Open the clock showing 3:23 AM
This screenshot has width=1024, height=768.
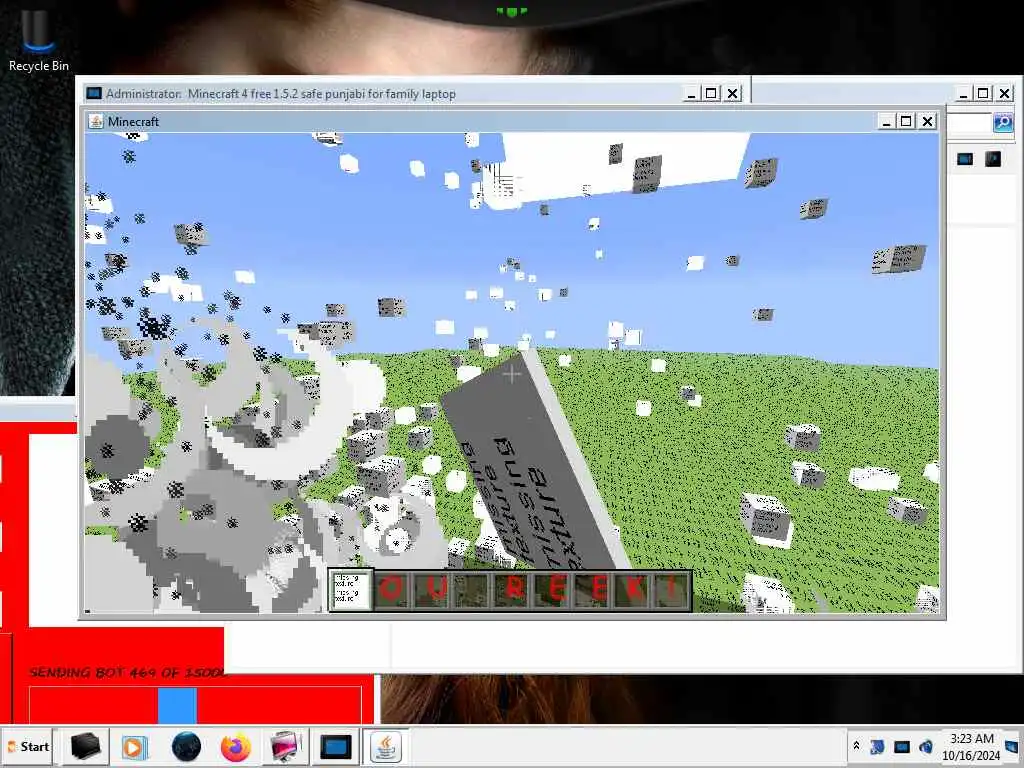click(x=971, y=746)
